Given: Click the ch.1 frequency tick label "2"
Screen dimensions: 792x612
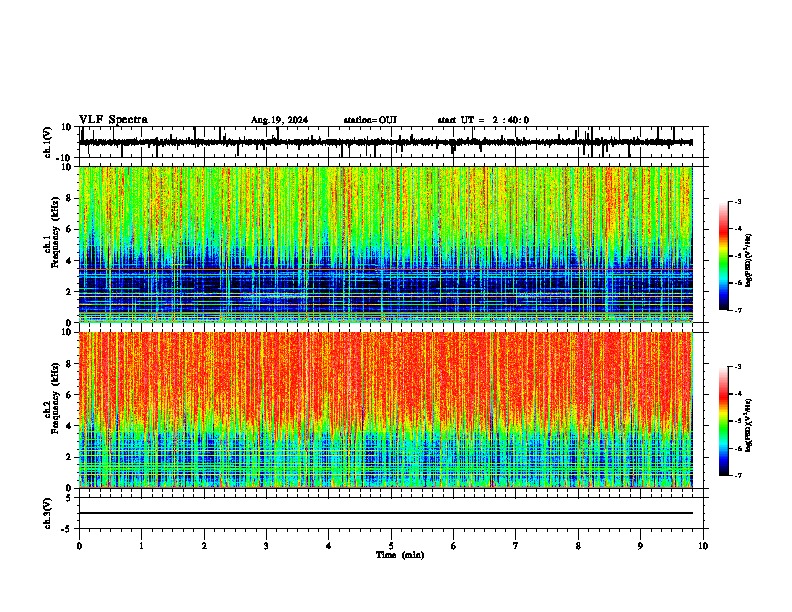Looking at the screenshot, I should point(70,291).
